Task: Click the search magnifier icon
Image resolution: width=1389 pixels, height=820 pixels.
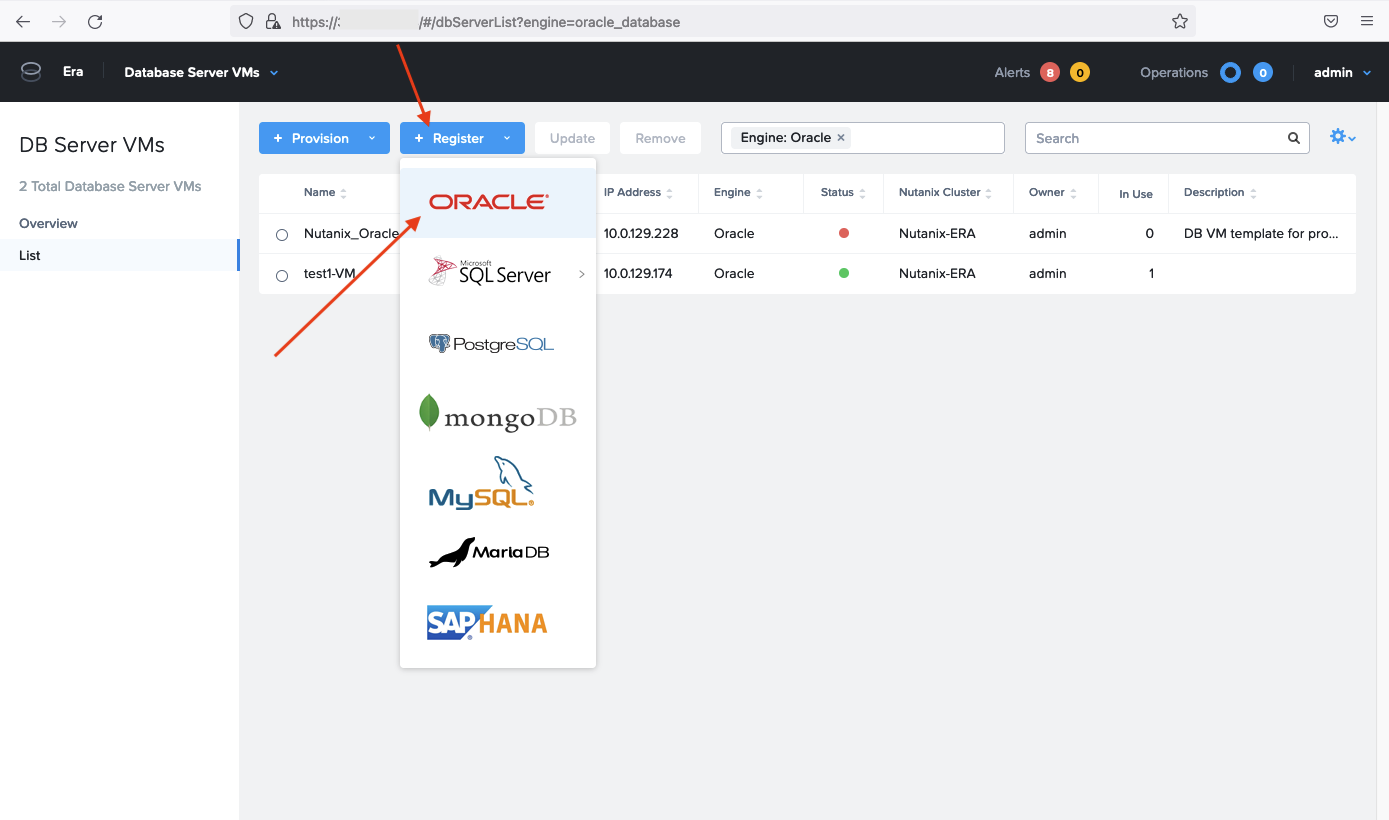Action: [x=1293, y=138]
